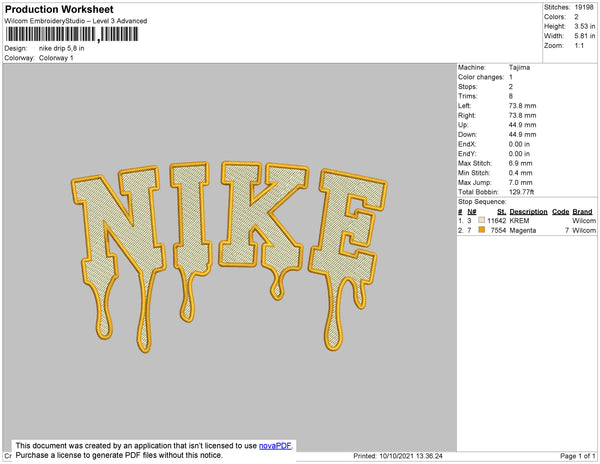Click the Brand column header
Image resolution: width=600 pixels, height=464 pixels.
click(x=583, y=212)
